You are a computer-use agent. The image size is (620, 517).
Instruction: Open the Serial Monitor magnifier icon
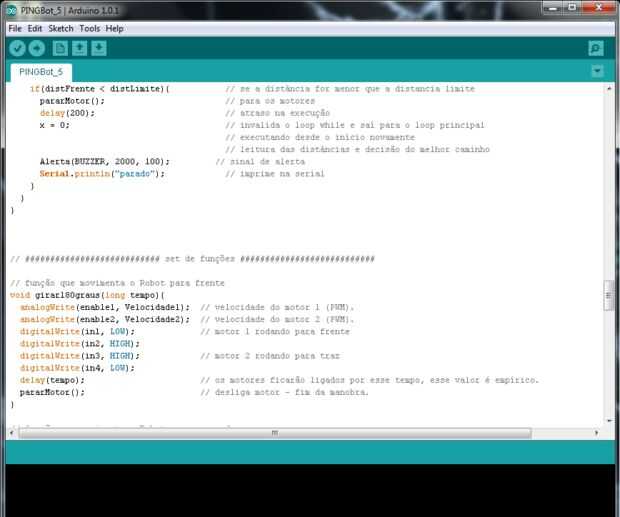(596, 48)
